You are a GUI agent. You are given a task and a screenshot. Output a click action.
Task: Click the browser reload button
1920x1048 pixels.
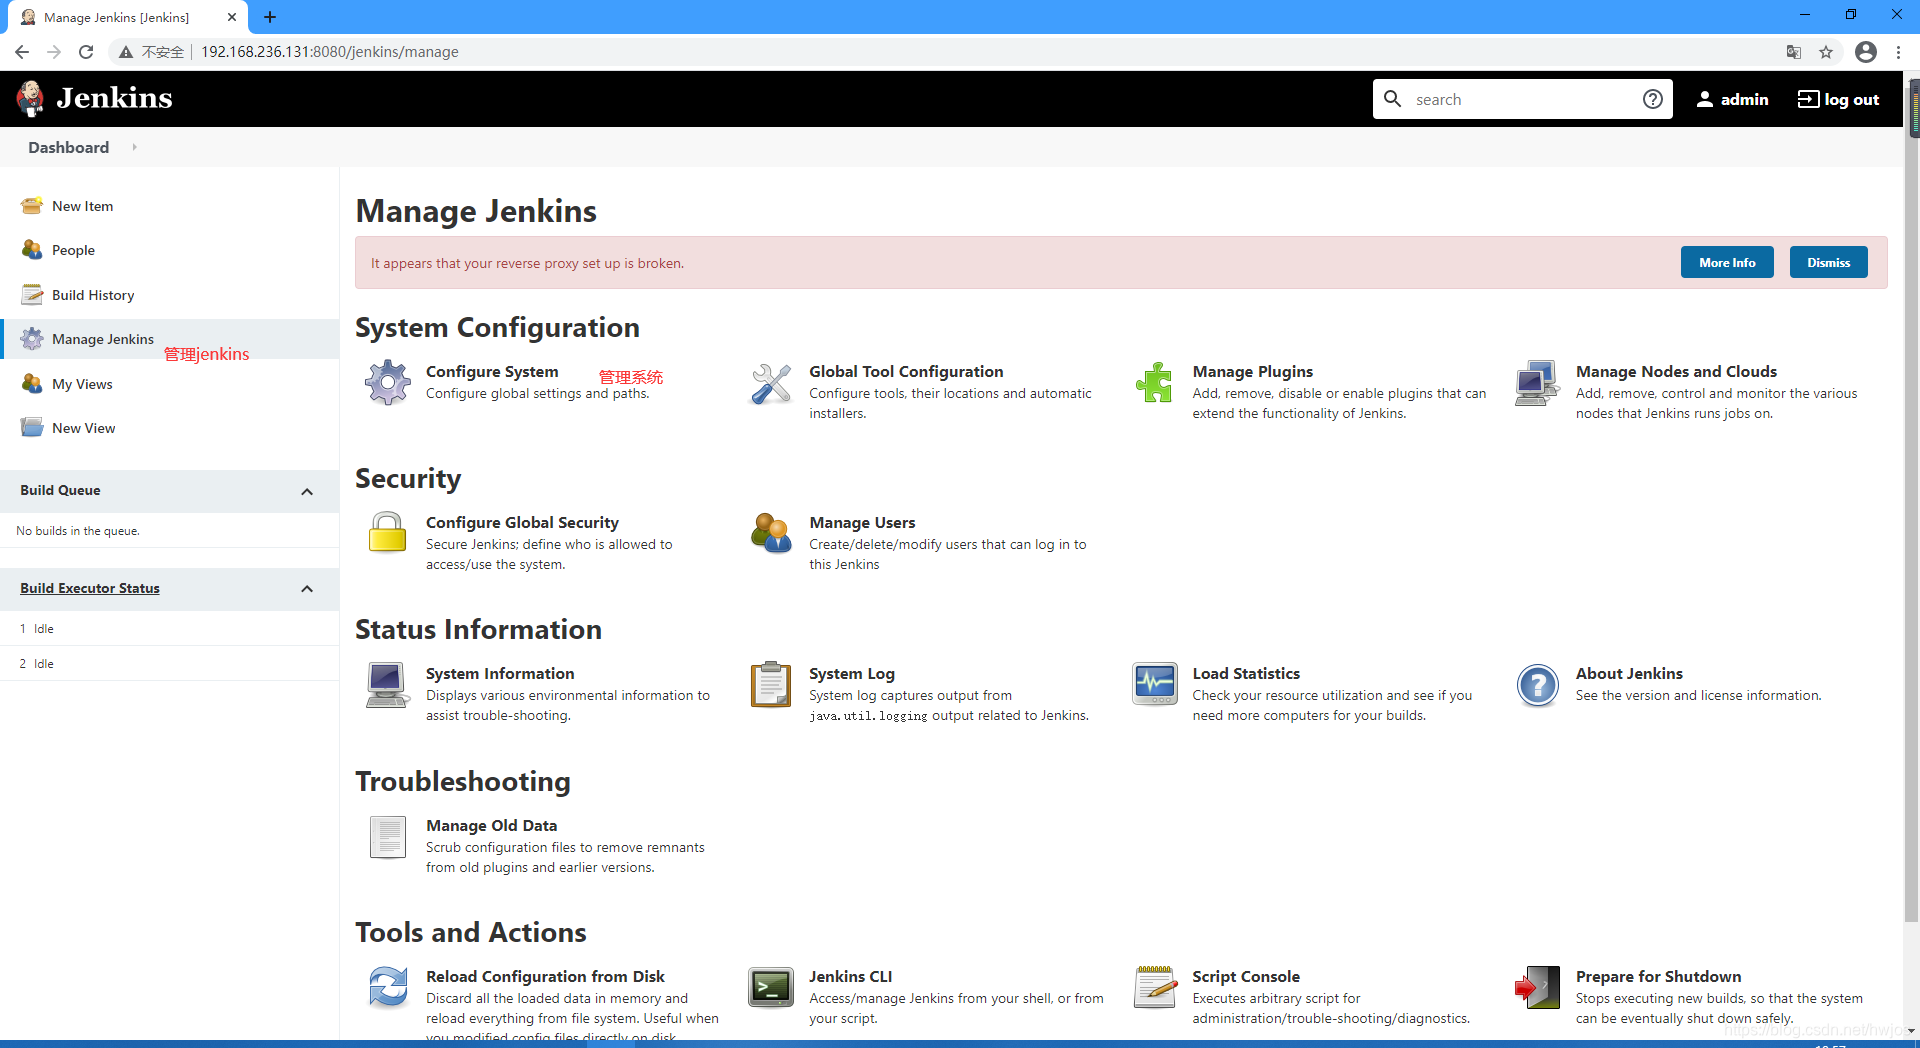point(86,52)
